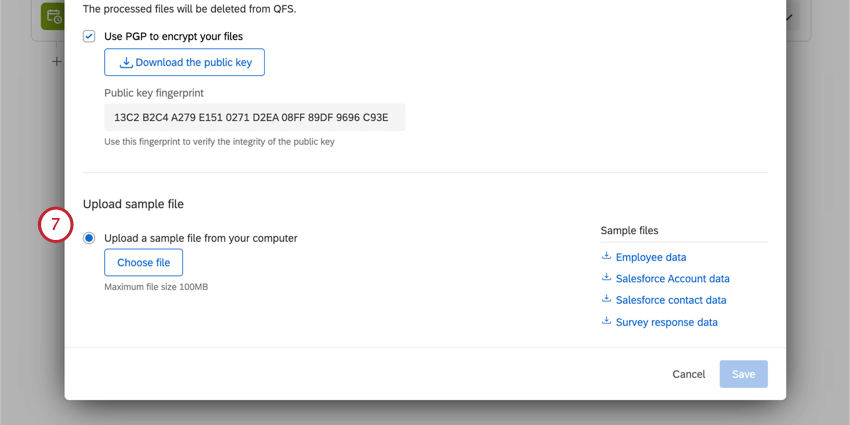Click the Choose file button

[x=144, y=262]
